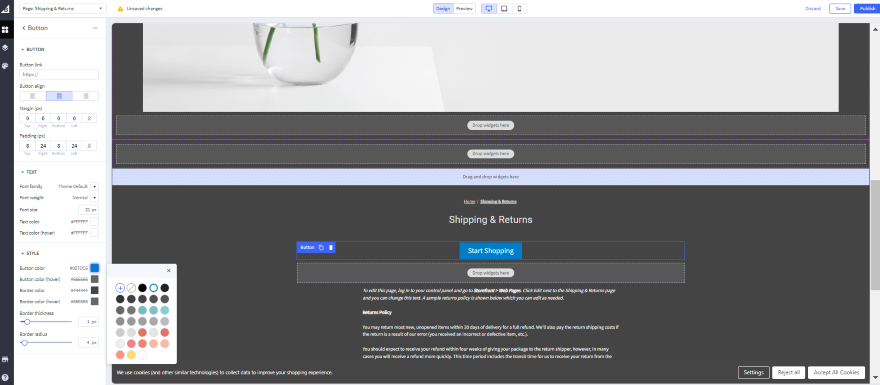
Task: Open the Text color swatch
Action: [x=94, y=222]
